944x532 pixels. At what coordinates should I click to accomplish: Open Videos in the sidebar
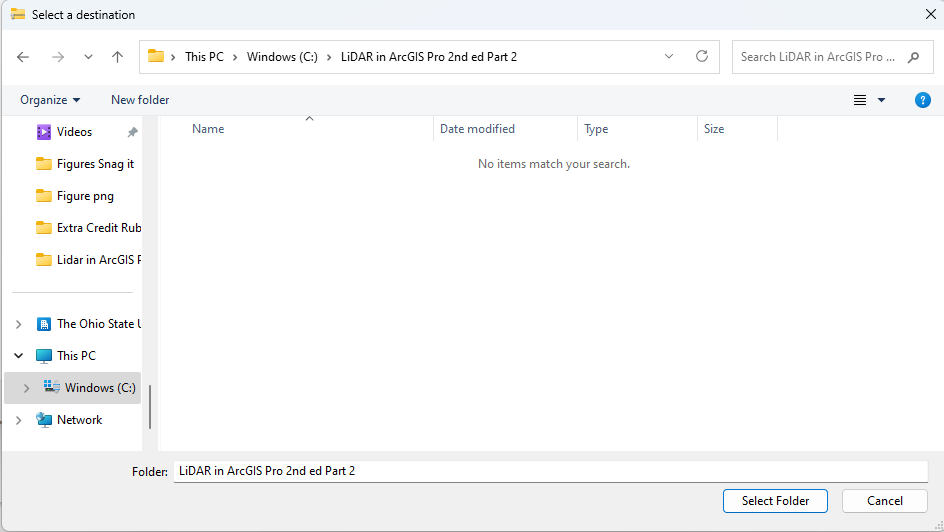point(74,132)
